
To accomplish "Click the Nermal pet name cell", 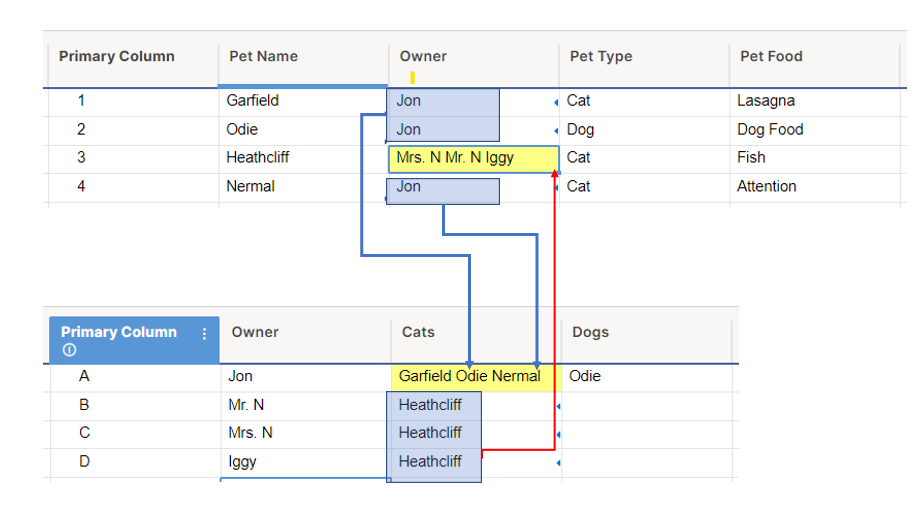I will (x=303, y=187).
